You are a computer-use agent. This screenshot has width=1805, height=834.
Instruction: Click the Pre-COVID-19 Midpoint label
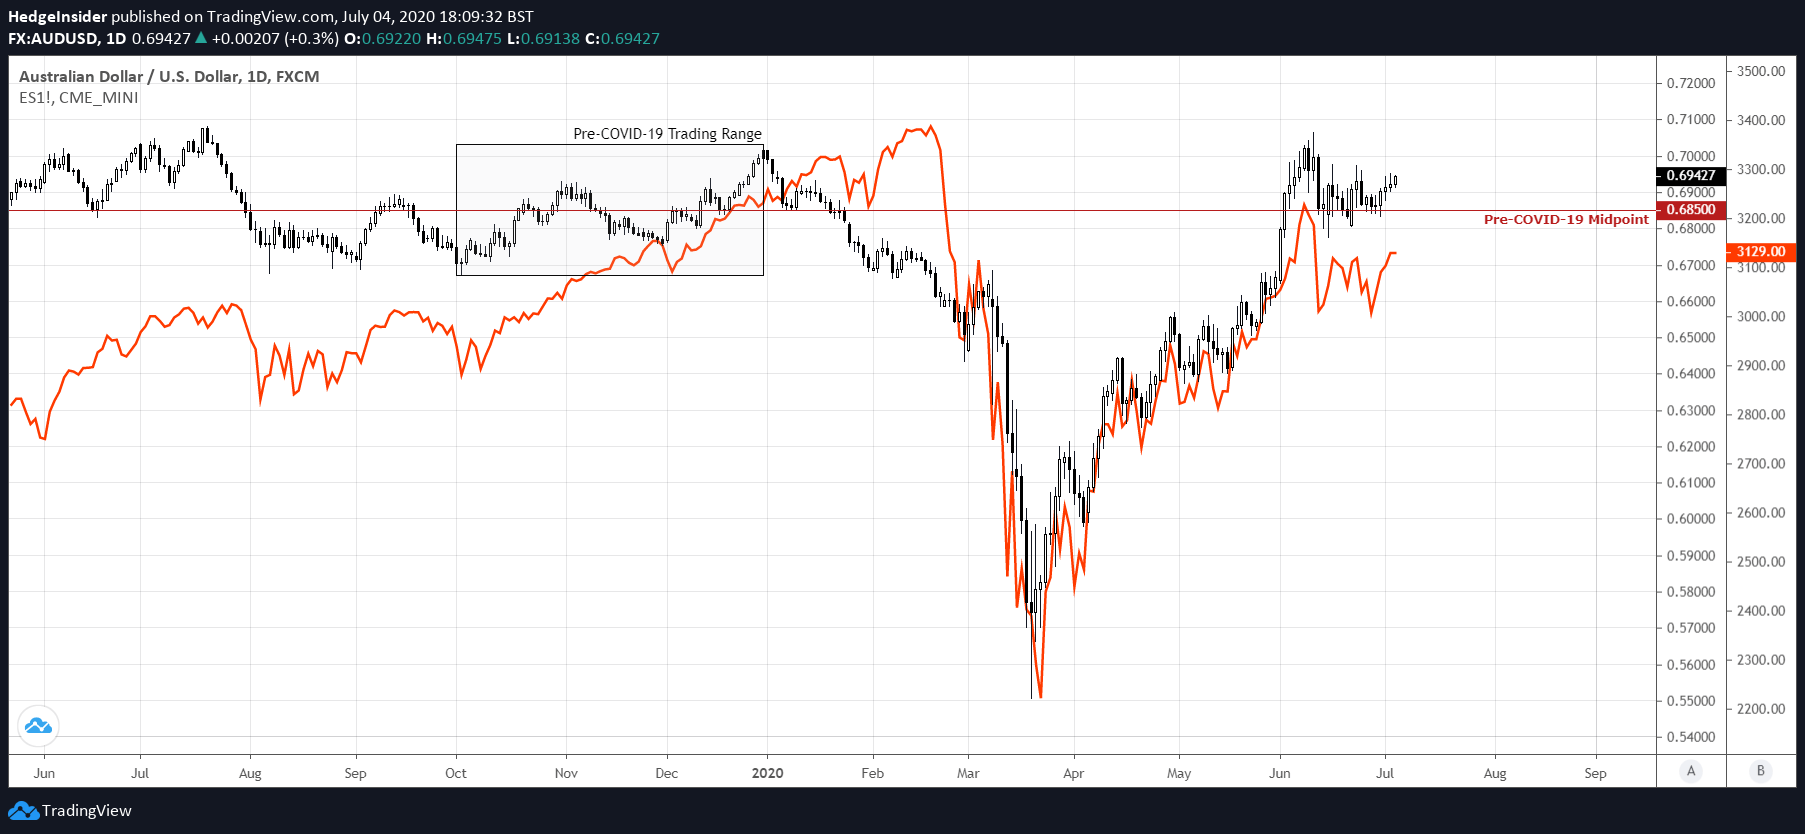pos(1566,220)
